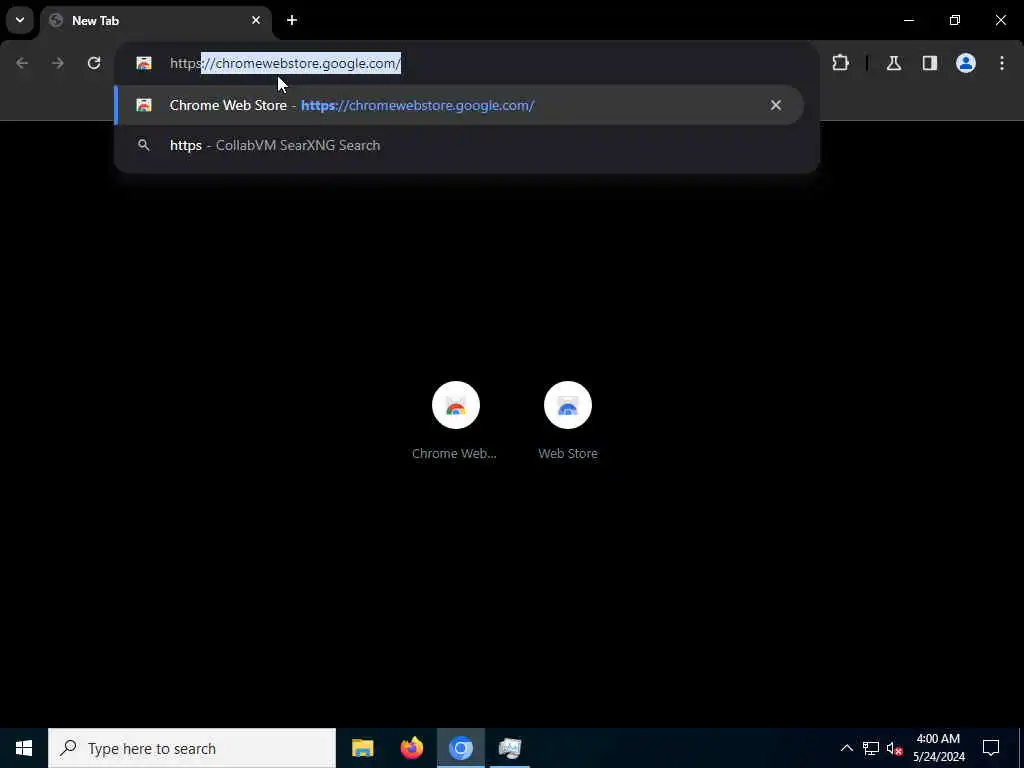Open the Chrome three-dot menu
Viewport: 1024px width, 768px height.
point(1002,63)
